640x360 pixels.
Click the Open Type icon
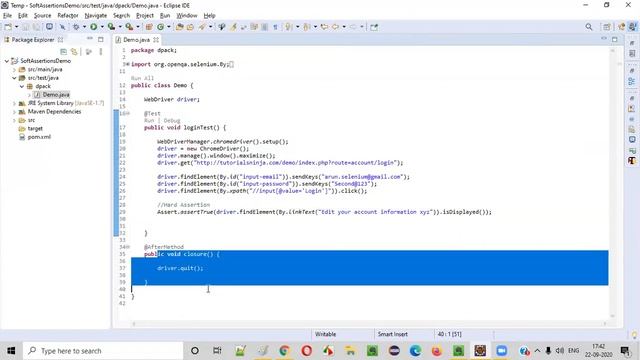click(180, 27)
